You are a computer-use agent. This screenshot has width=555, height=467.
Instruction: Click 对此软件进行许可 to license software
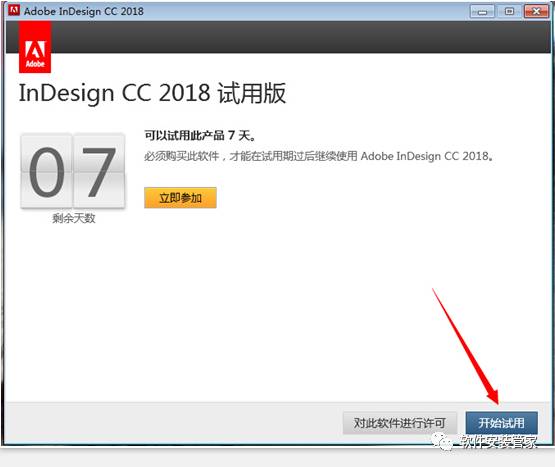(x=400, y=423)
